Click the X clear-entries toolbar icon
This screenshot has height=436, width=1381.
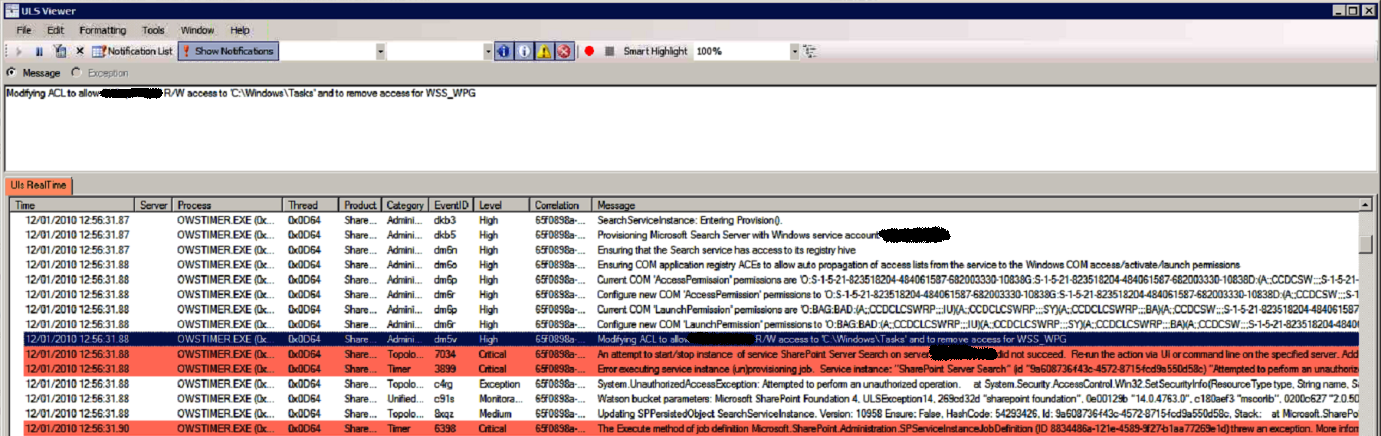80,51
